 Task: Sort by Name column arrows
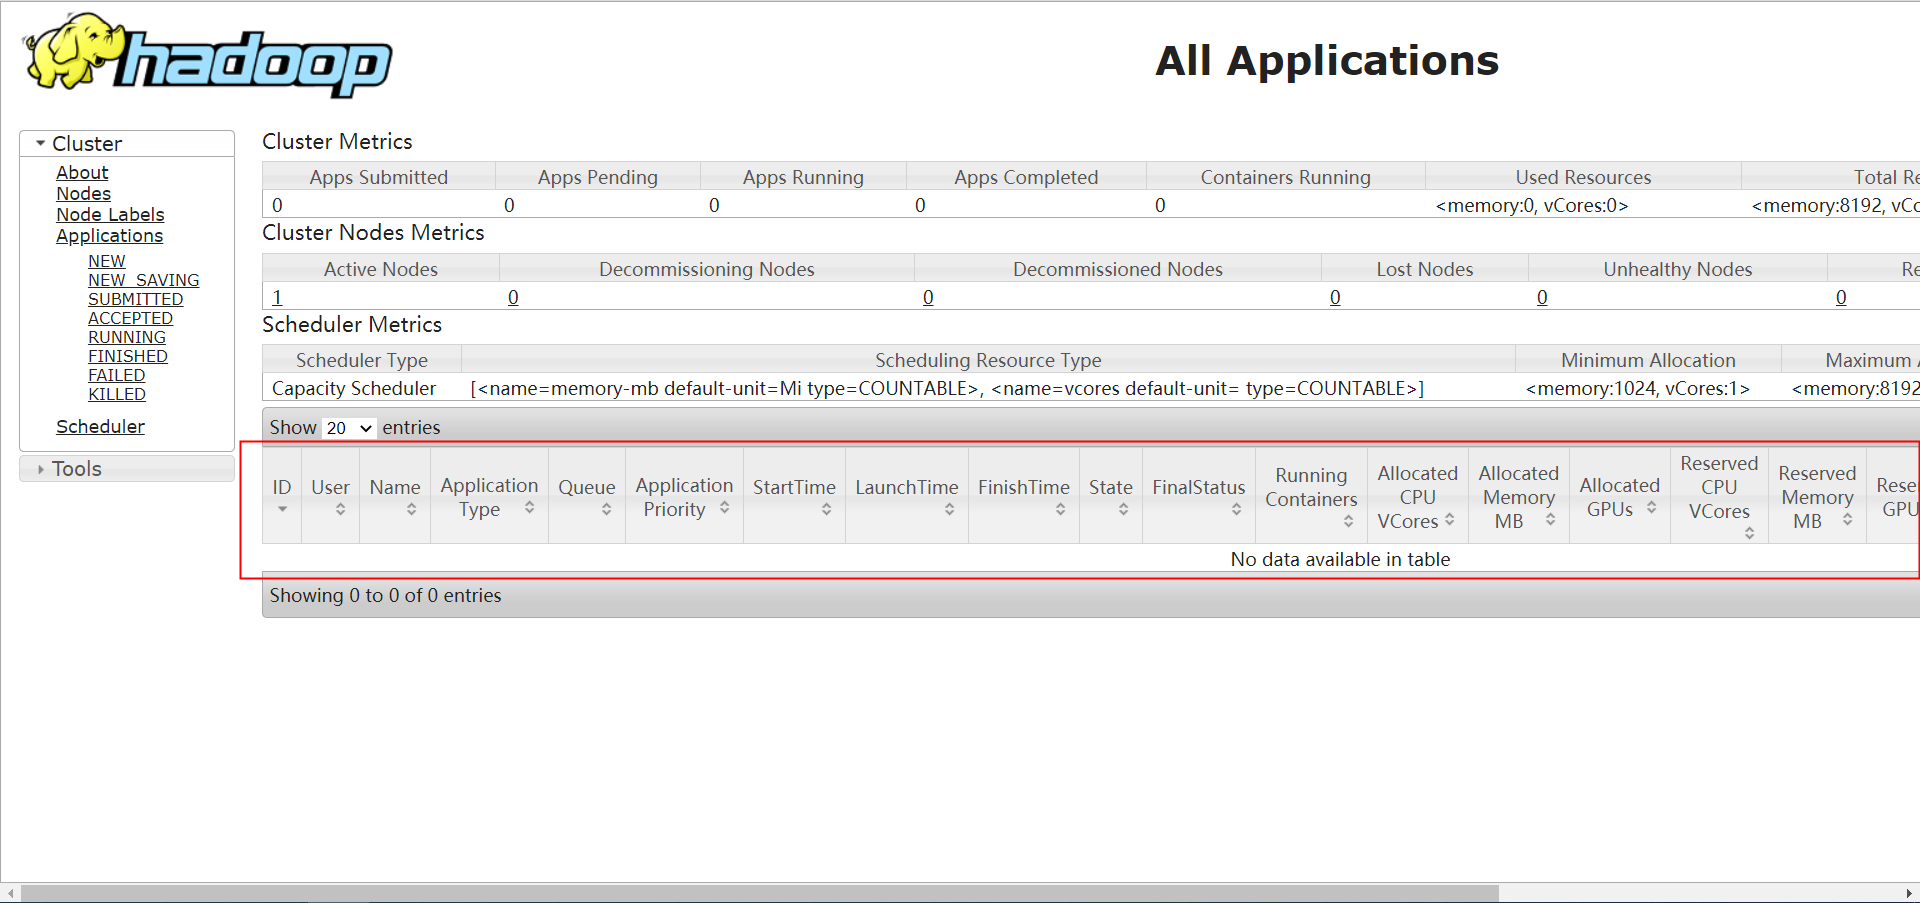411,509
